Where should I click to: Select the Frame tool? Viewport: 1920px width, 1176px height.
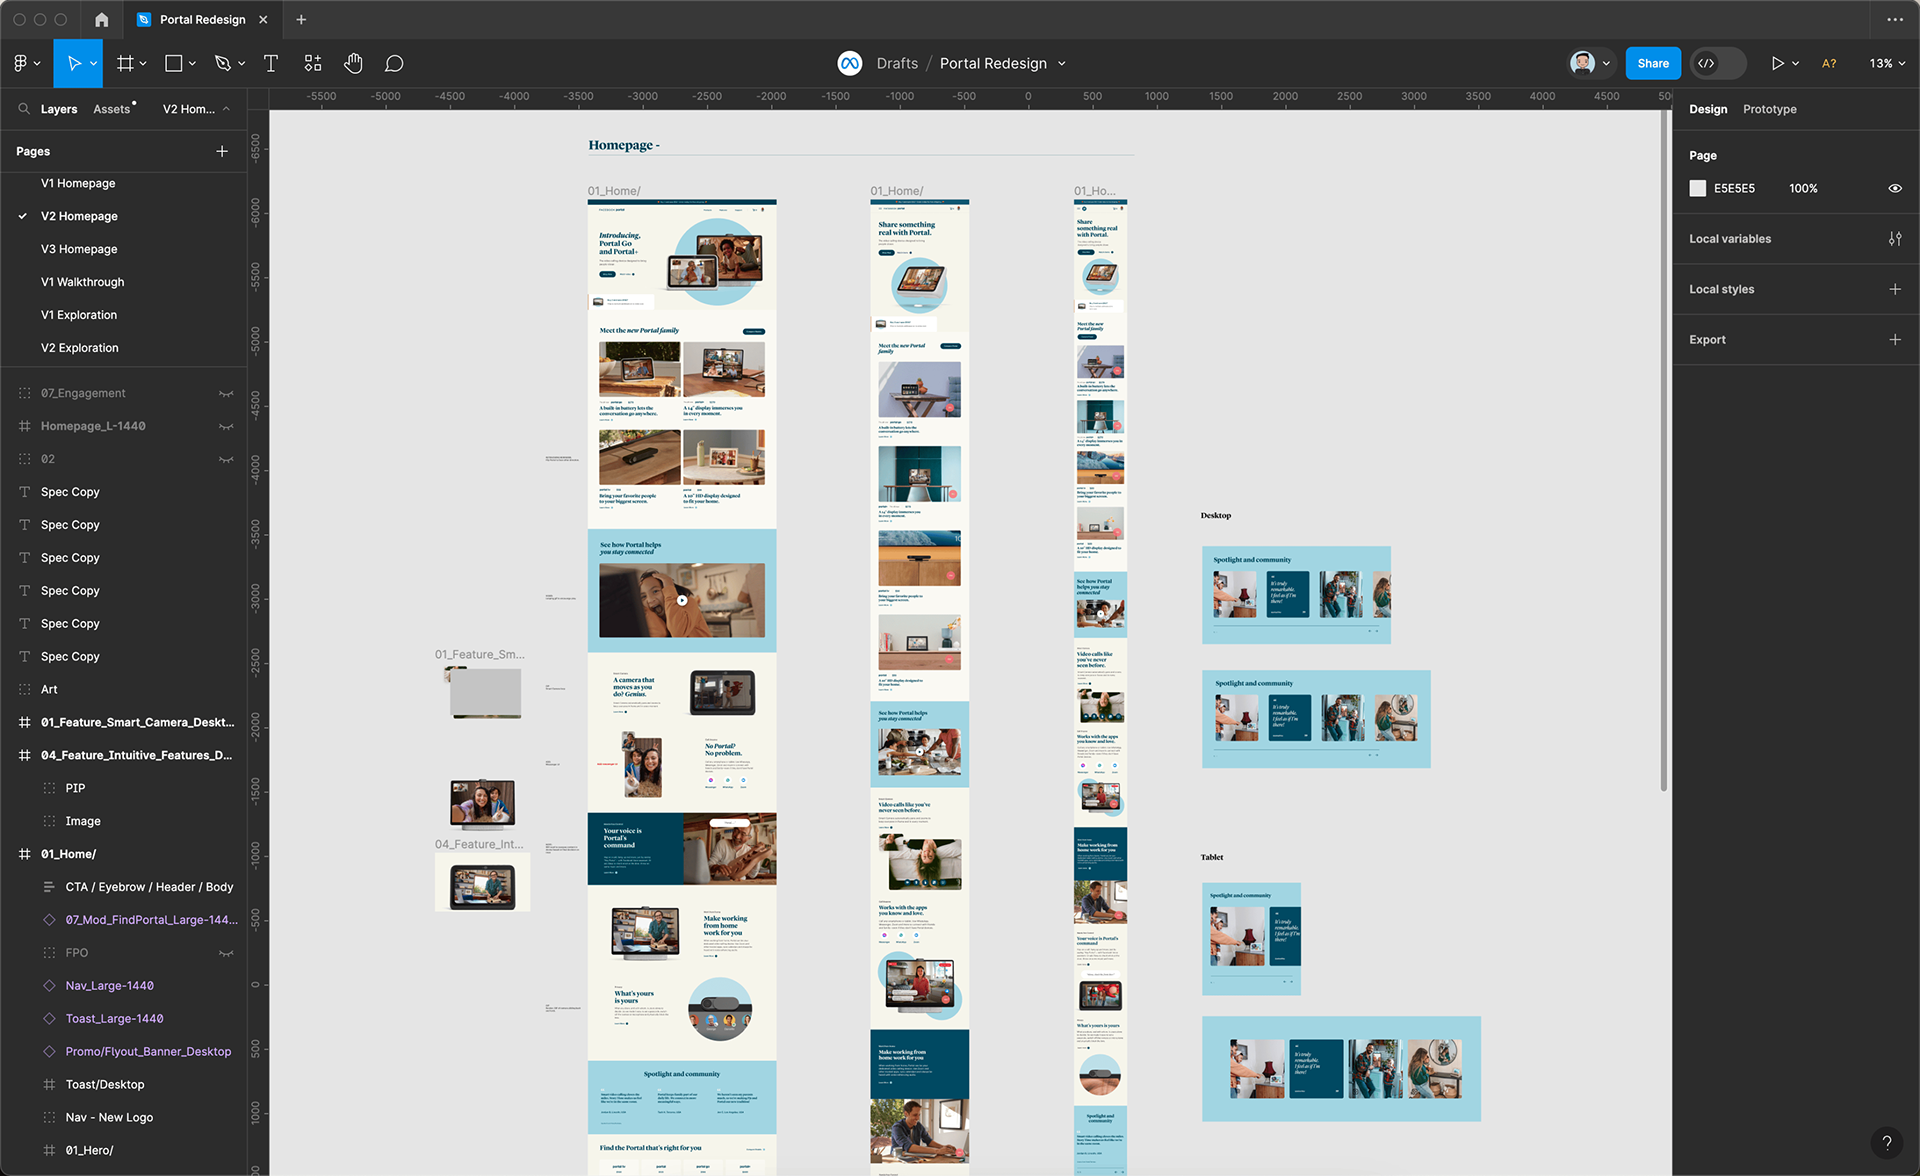(125, 63)
